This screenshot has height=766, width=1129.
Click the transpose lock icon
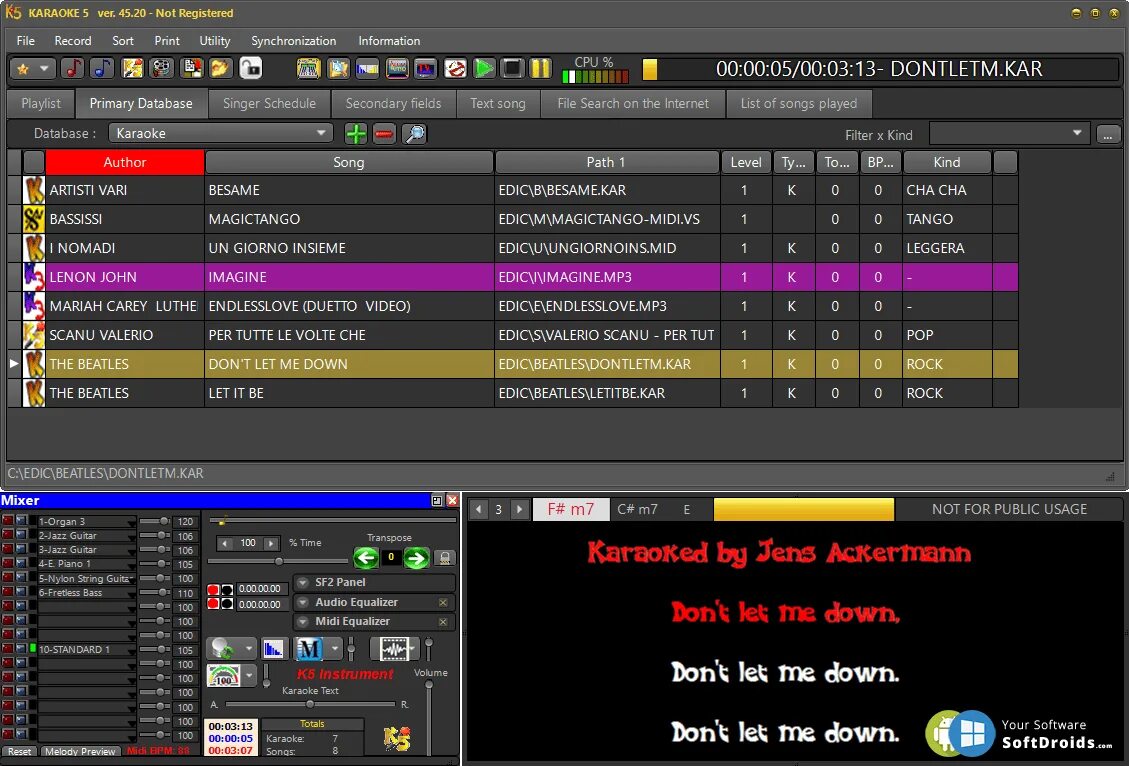click(444, 557)
